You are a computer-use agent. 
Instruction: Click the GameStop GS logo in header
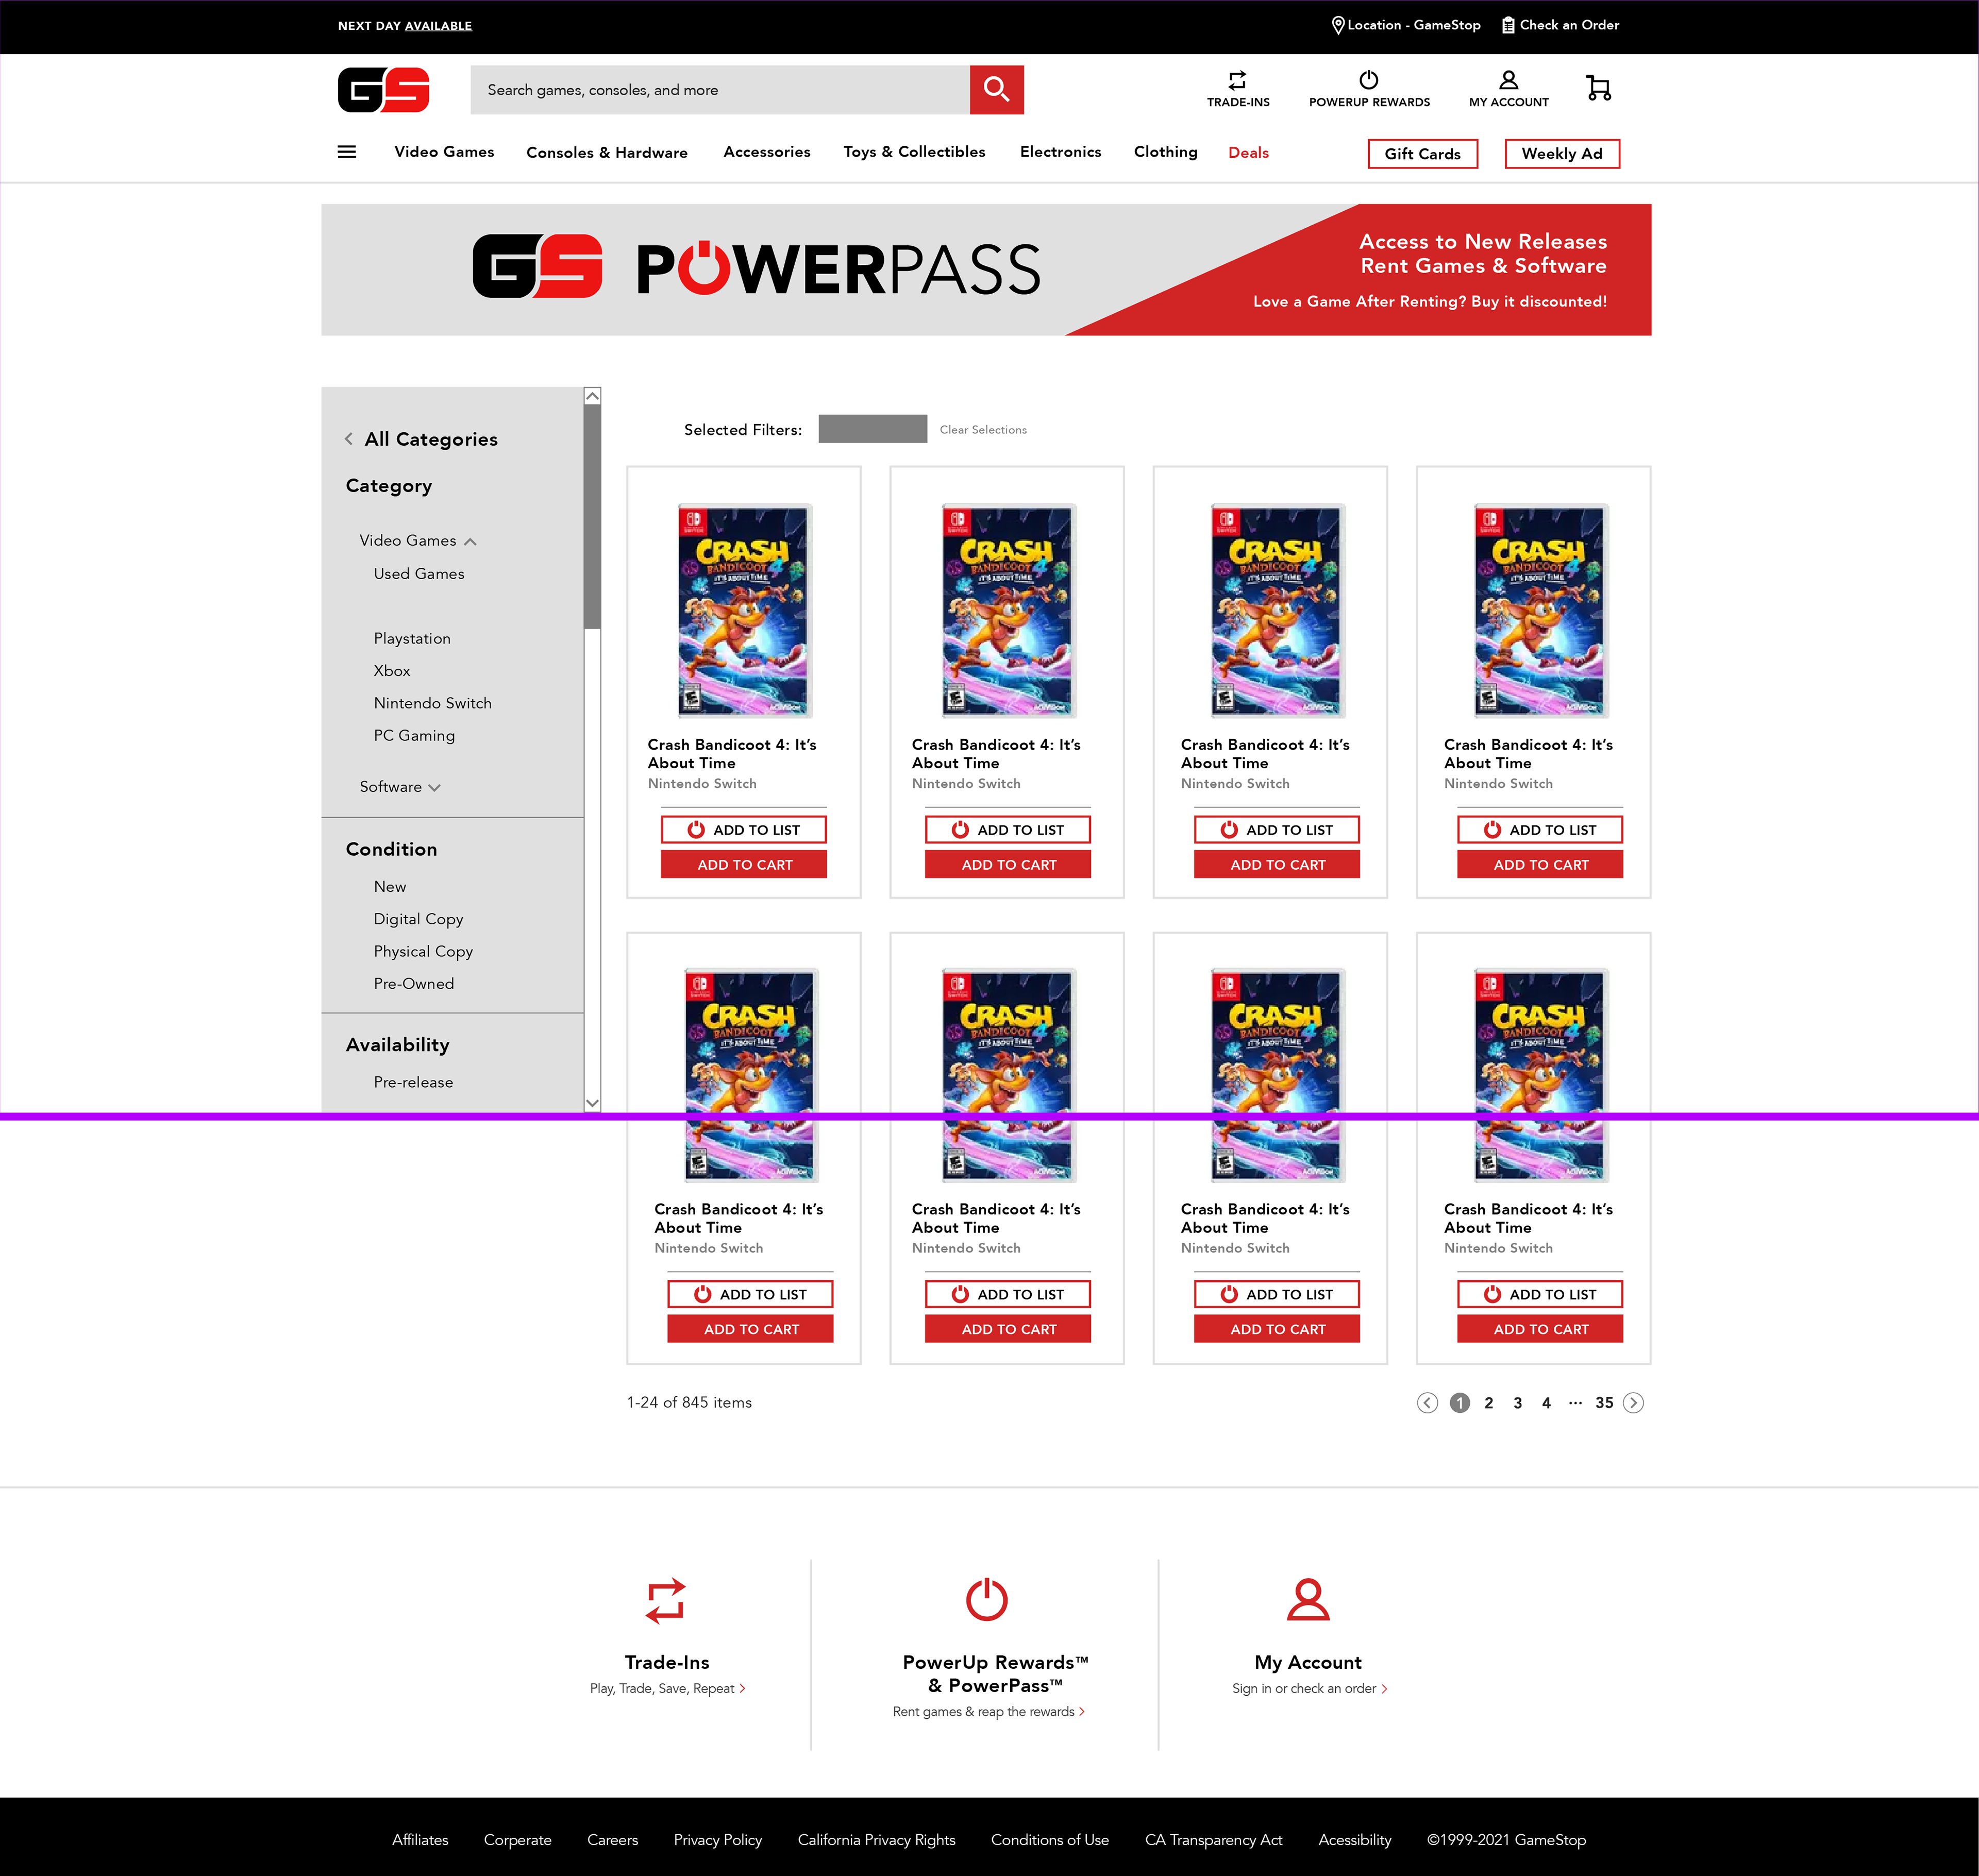click(x=384, y=90)
